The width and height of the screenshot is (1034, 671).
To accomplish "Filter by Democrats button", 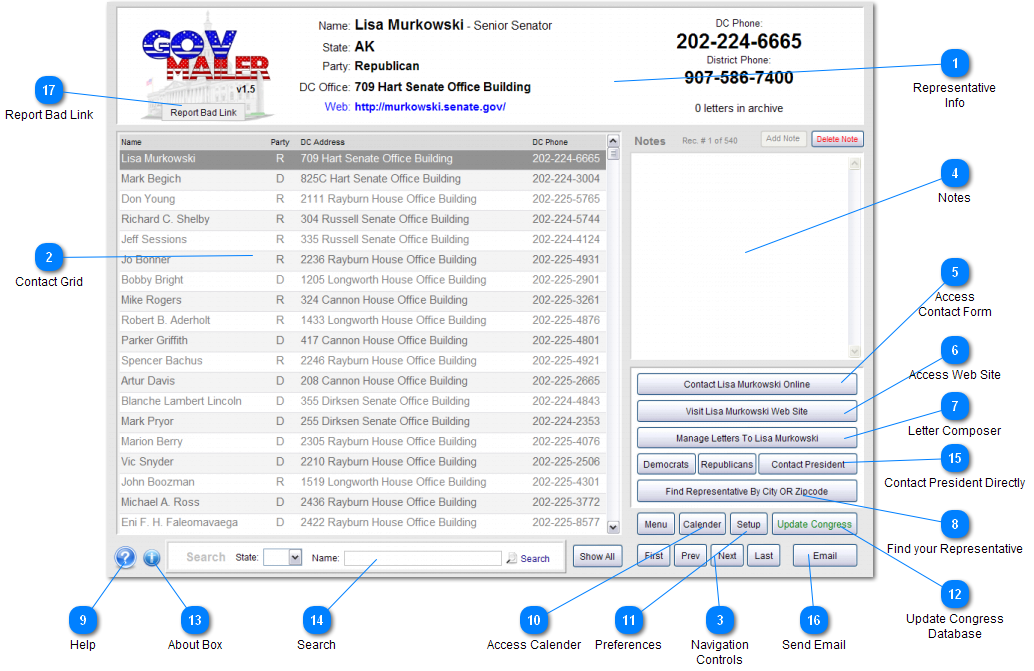I will point(666,465).
